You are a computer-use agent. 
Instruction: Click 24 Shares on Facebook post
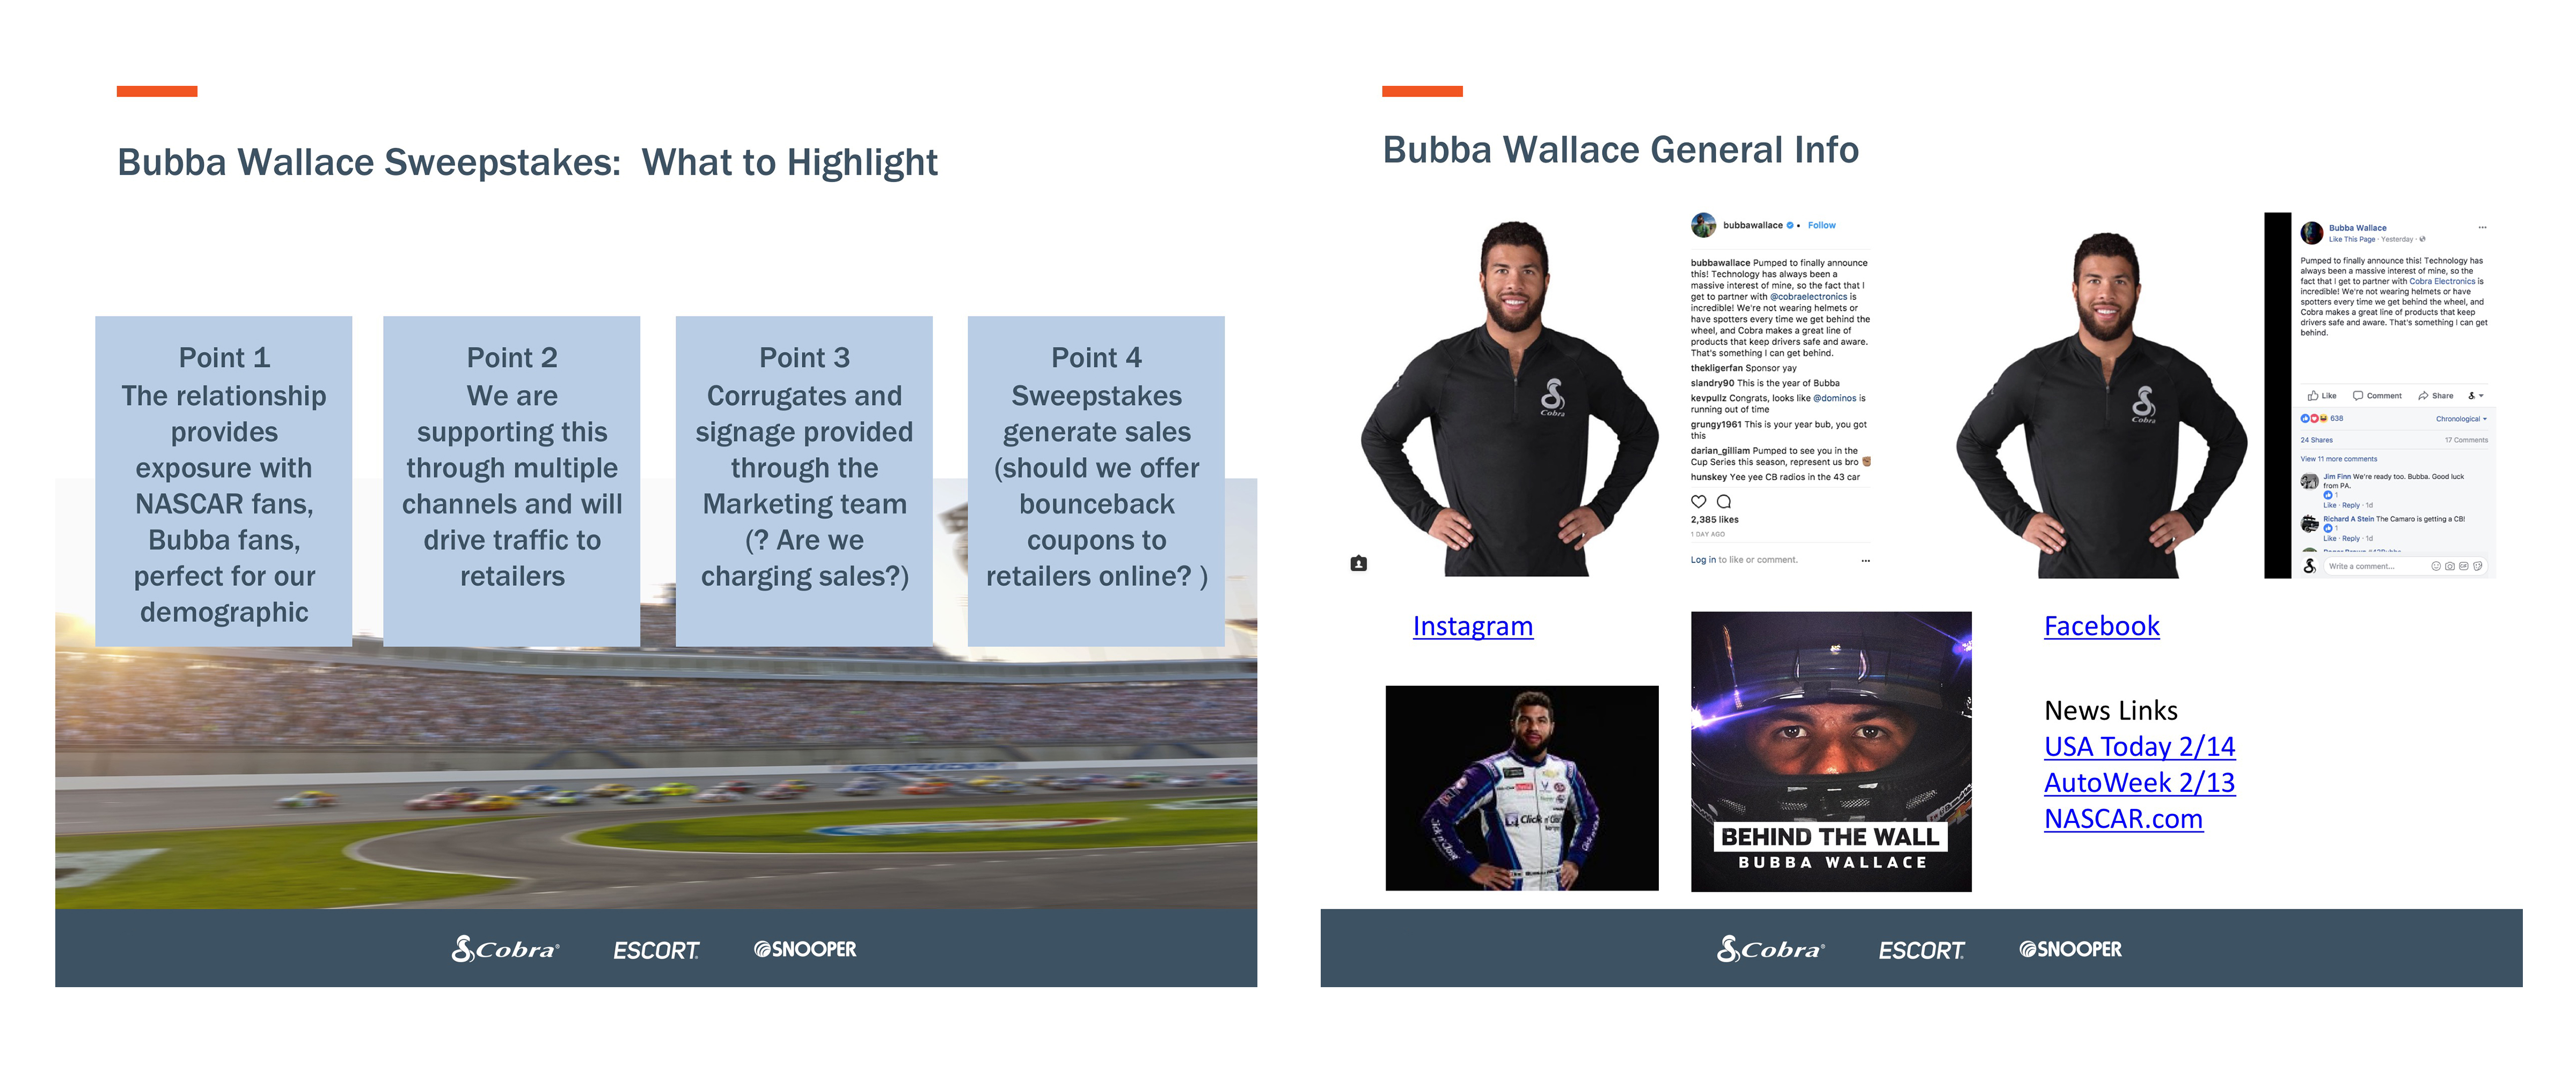(x=2316, y=440)
